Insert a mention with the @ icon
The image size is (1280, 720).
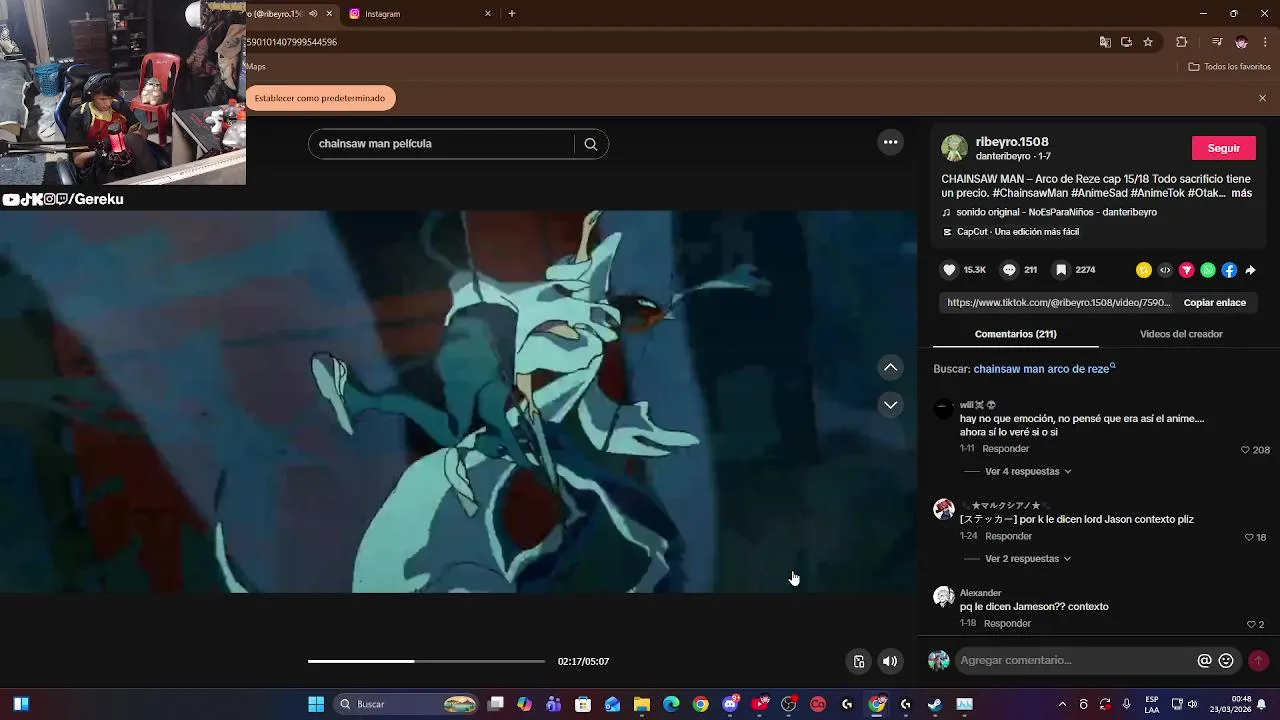pyautogui.click(x=1204, y=661)
